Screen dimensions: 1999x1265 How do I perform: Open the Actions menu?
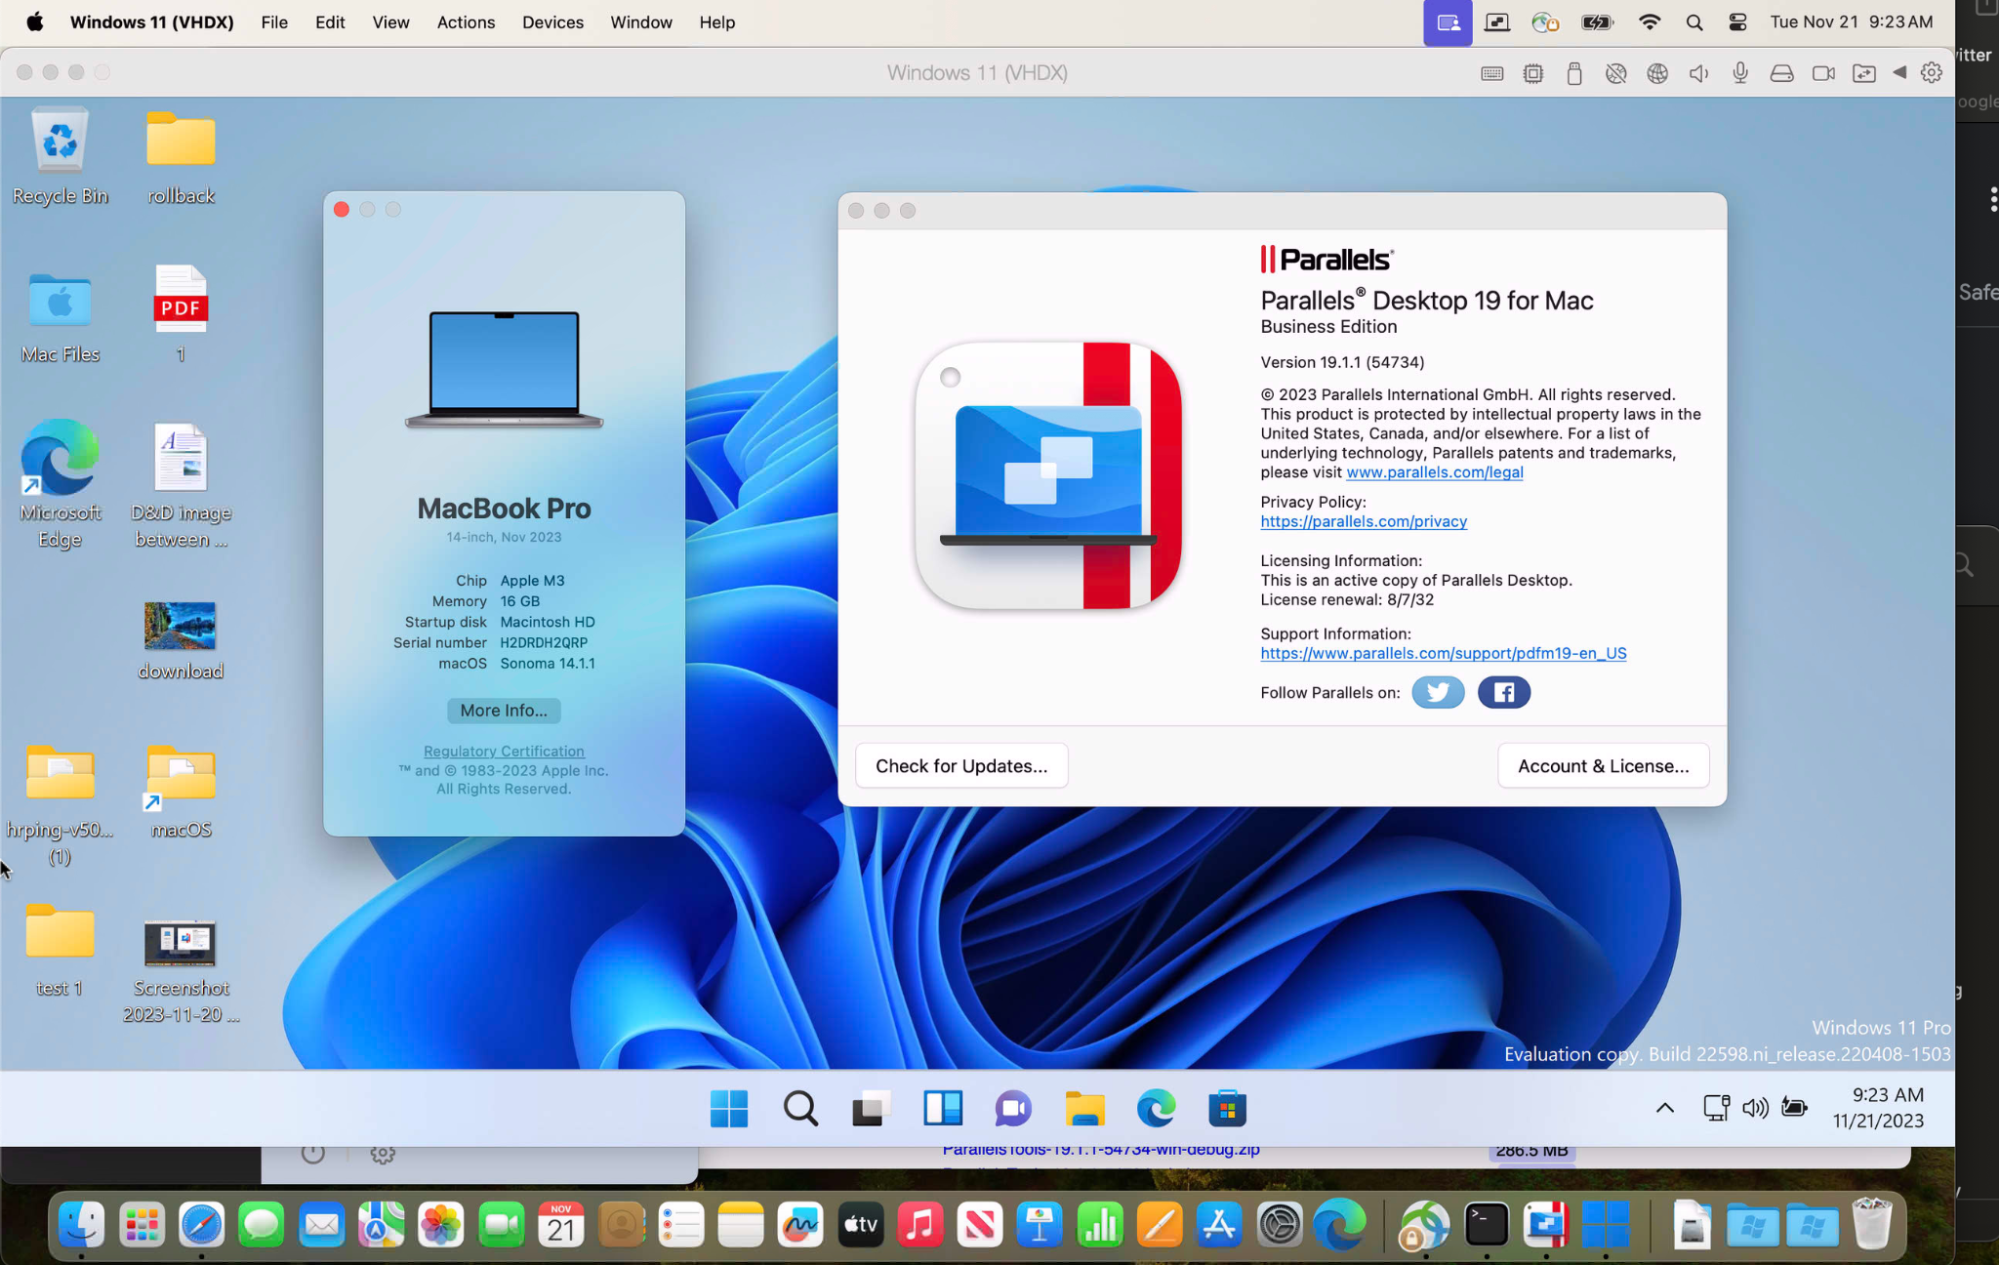465,21
